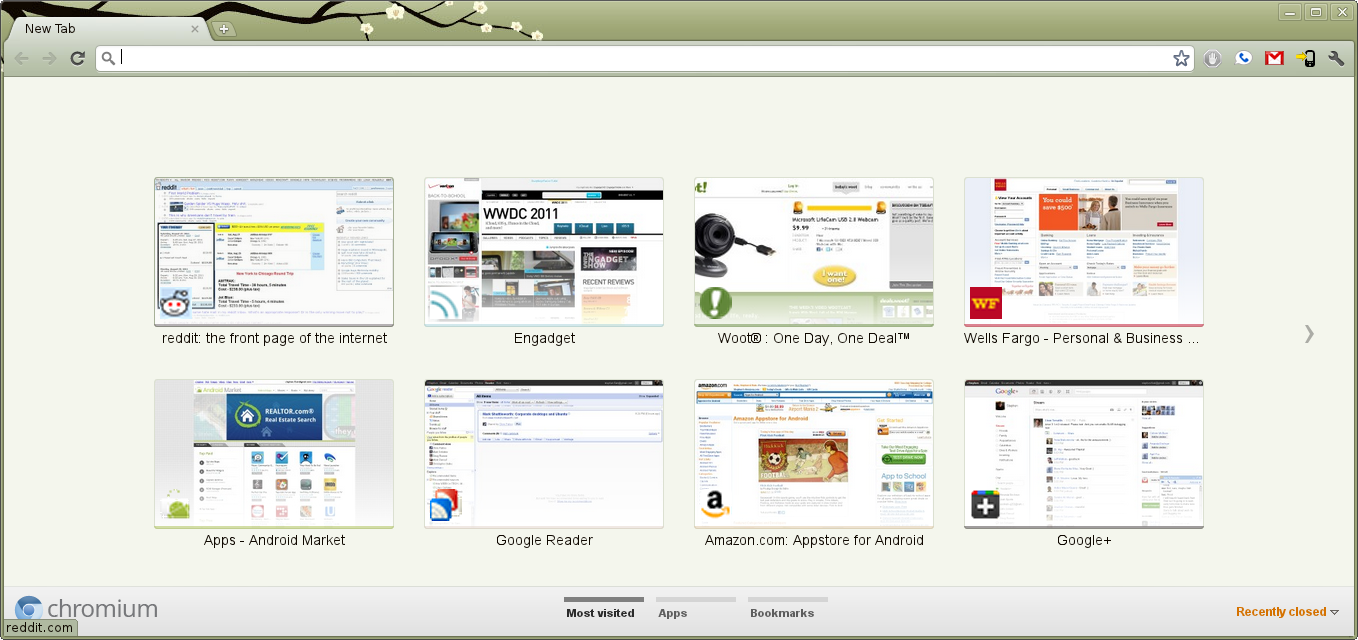1358x640 pixels.
Task: Click the 'Google Reader' title text
Action: (544, 540)
